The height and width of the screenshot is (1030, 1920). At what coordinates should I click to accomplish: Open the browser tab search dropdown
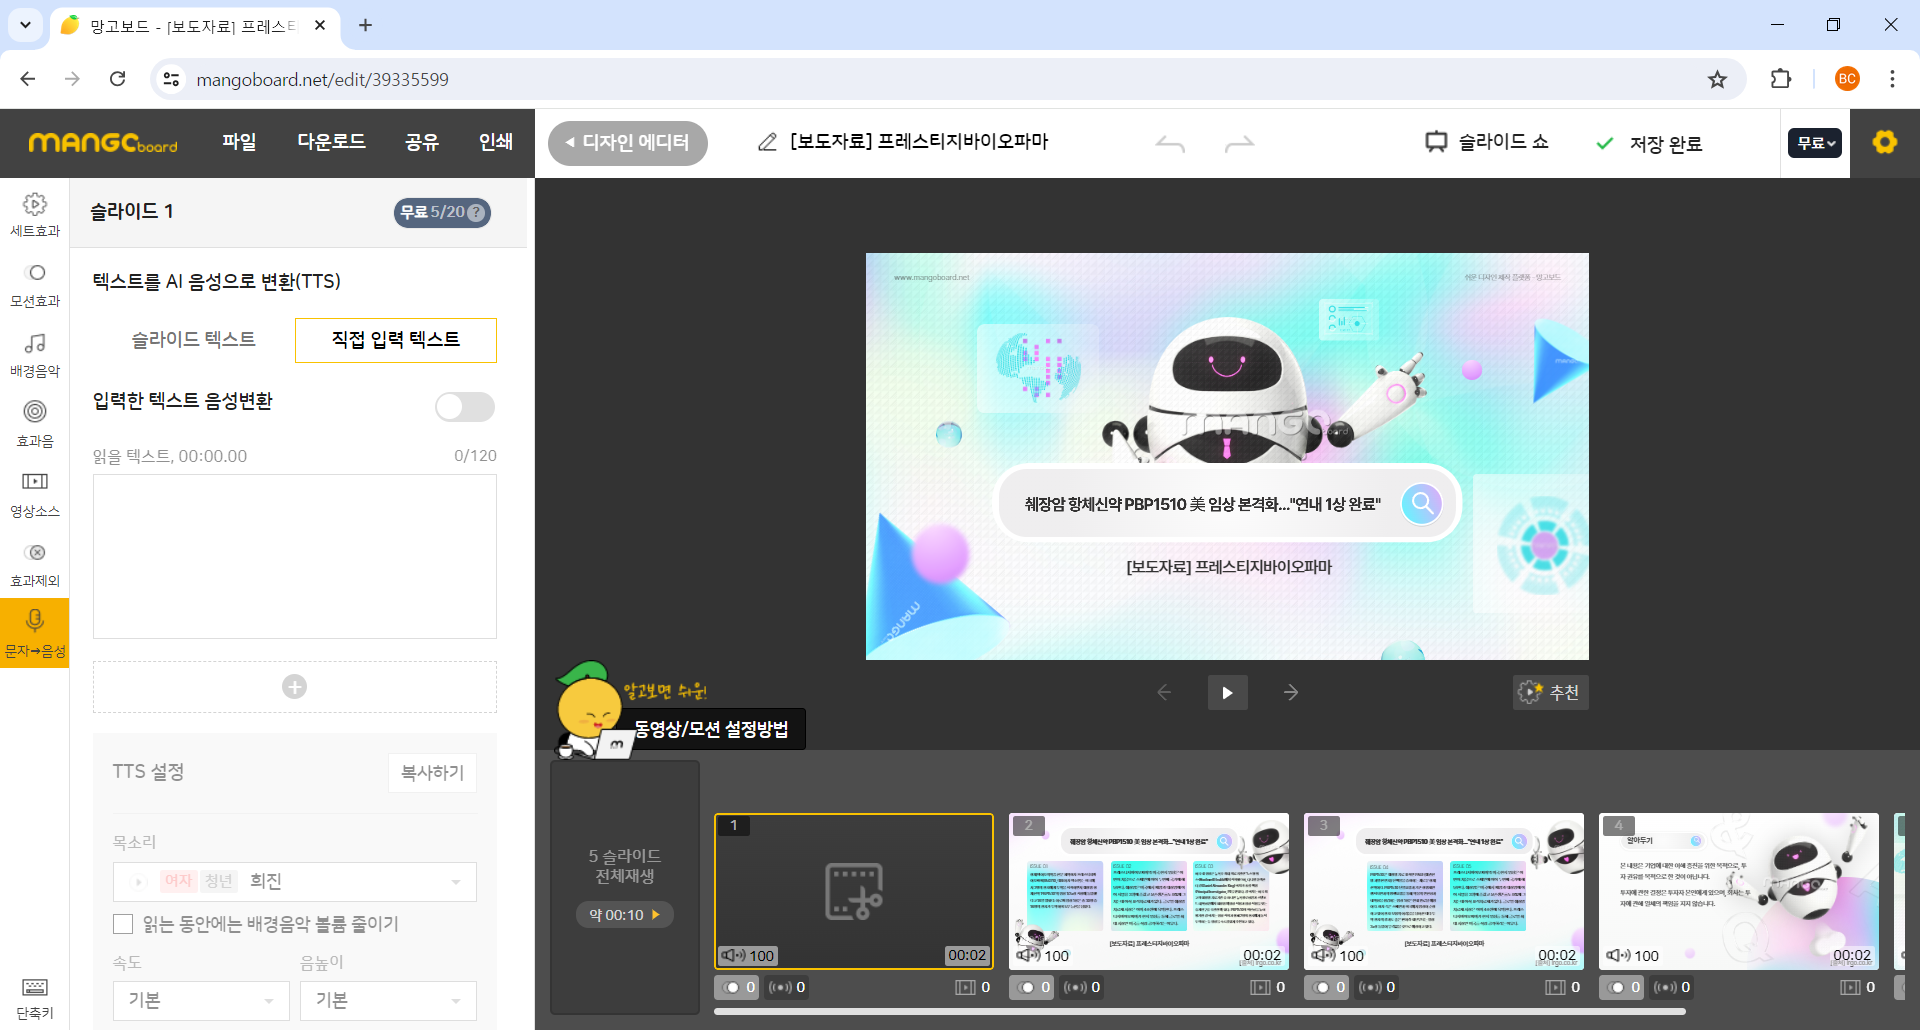point(25,25)
